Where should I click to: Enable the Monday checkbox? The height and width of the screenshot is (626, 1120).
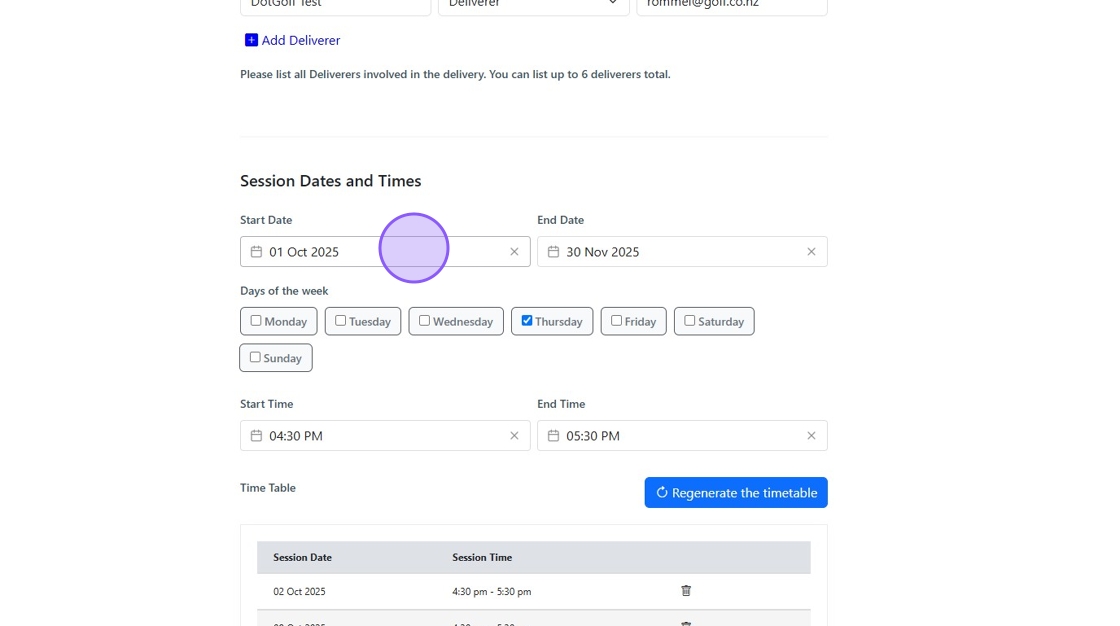pyautogui.click(x=256, y=321)
